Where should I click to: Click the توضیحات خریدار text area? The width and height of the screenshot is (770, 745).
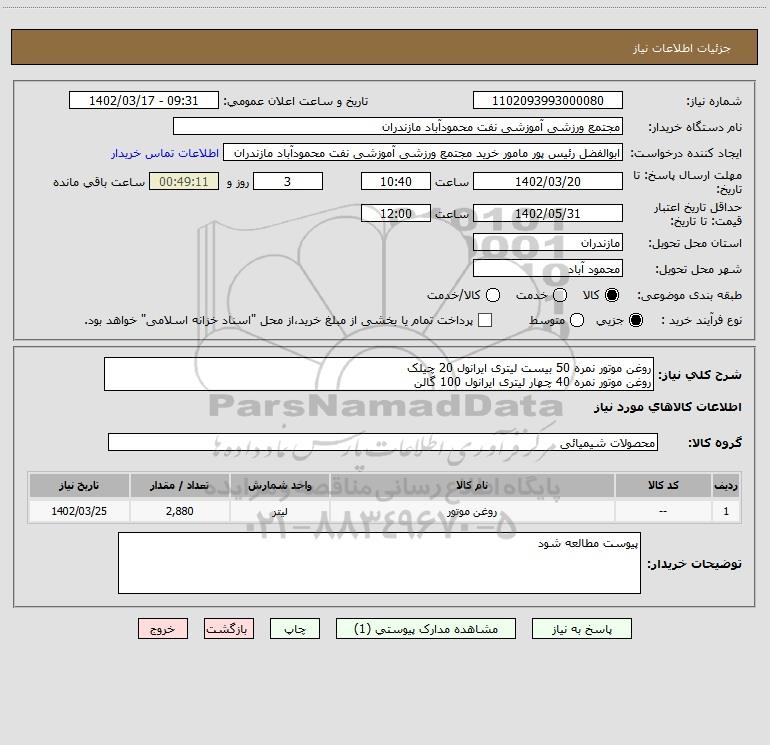[x=379, y=563]
